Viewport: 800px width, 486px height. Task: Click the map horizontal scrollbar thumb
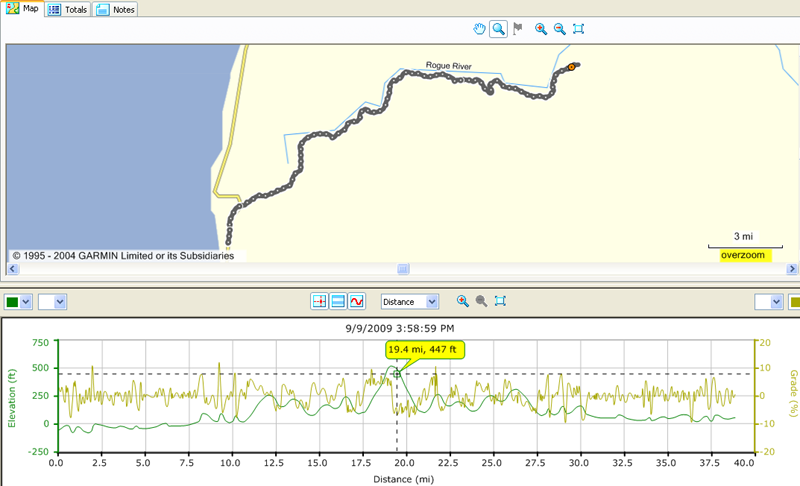pyautogui.click(x=403, y=269)
